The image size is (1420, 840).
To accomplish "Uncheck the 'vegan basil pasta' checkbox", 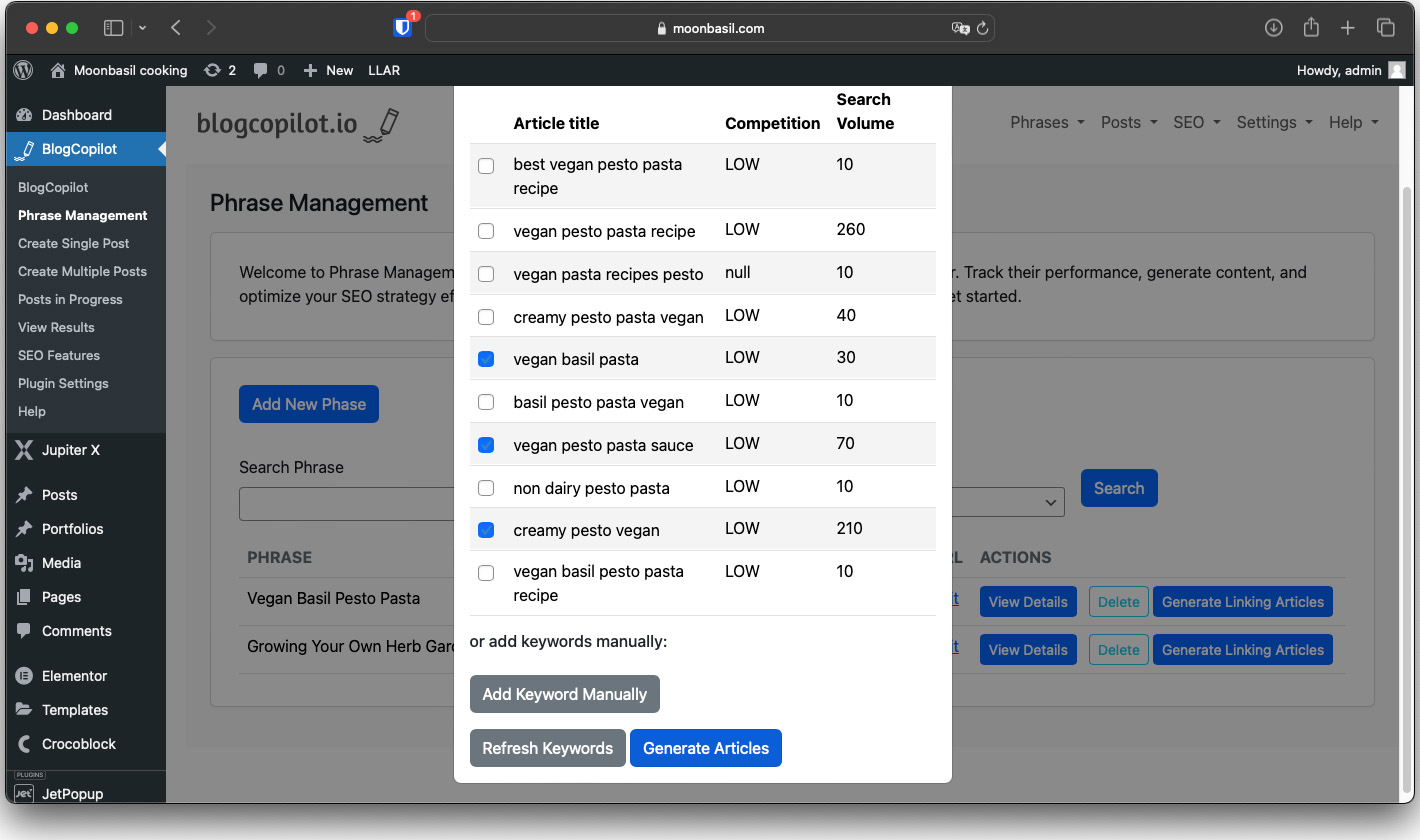I will 486,359.
